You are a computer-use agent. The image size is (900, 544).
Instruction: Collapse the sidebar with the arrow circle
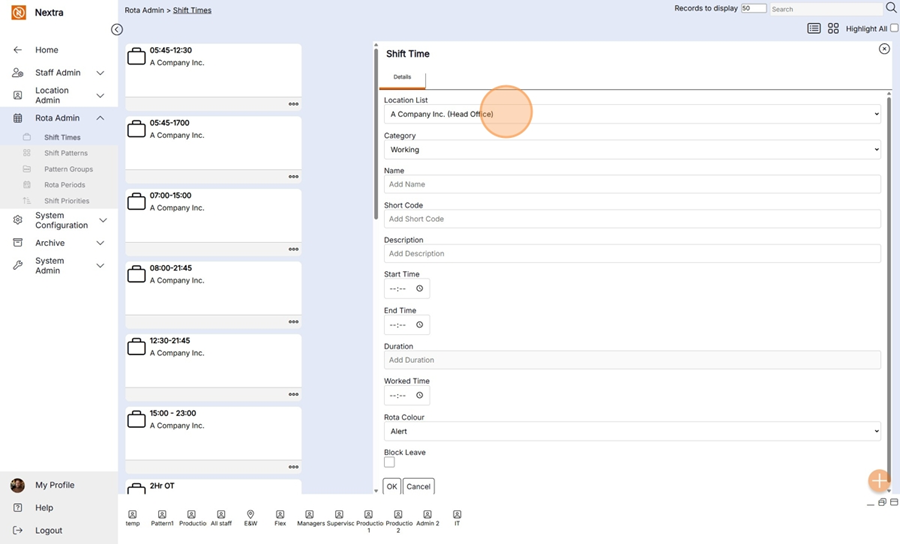117,29
